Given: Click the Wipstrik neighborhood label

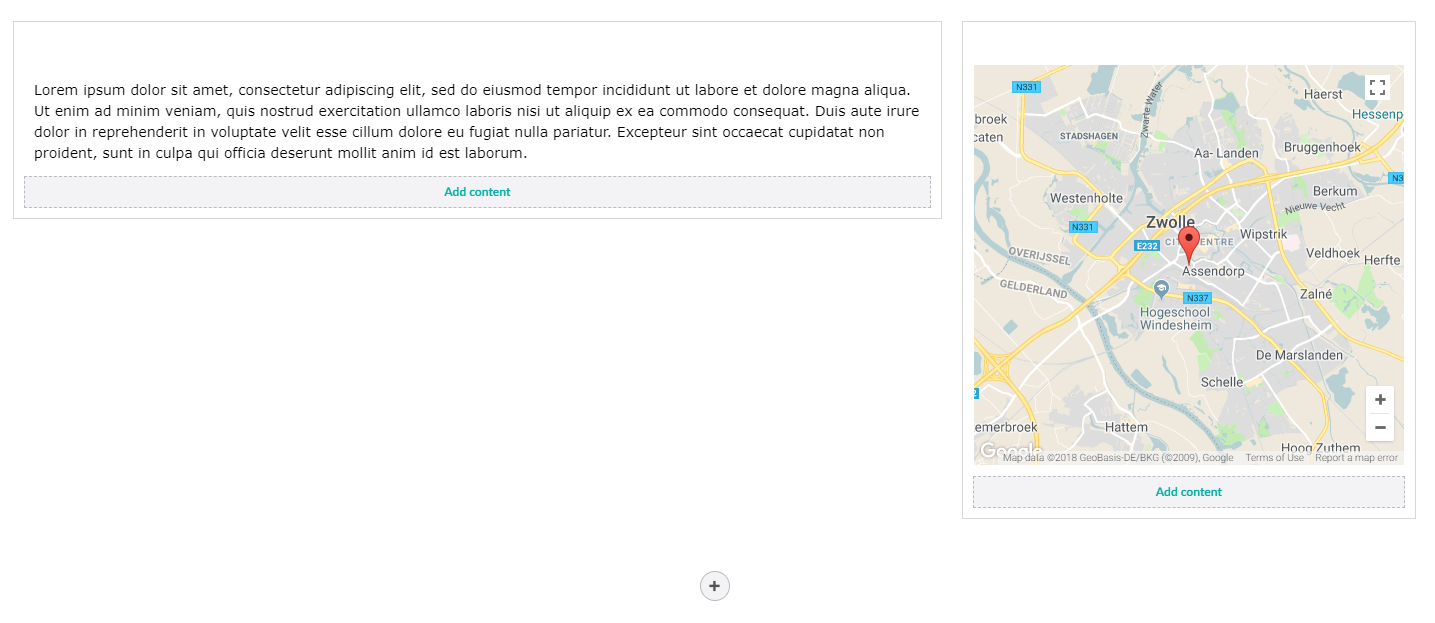Looking at the screenshot, I should tap(1263, 234).
